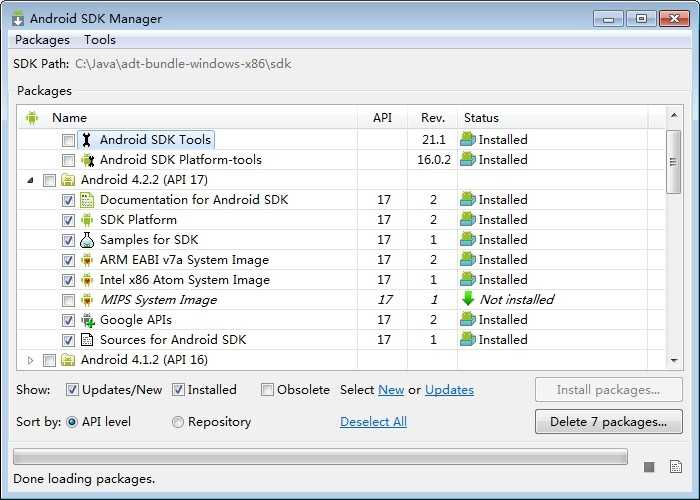Select the API level sort radio button

coord(72,422)
